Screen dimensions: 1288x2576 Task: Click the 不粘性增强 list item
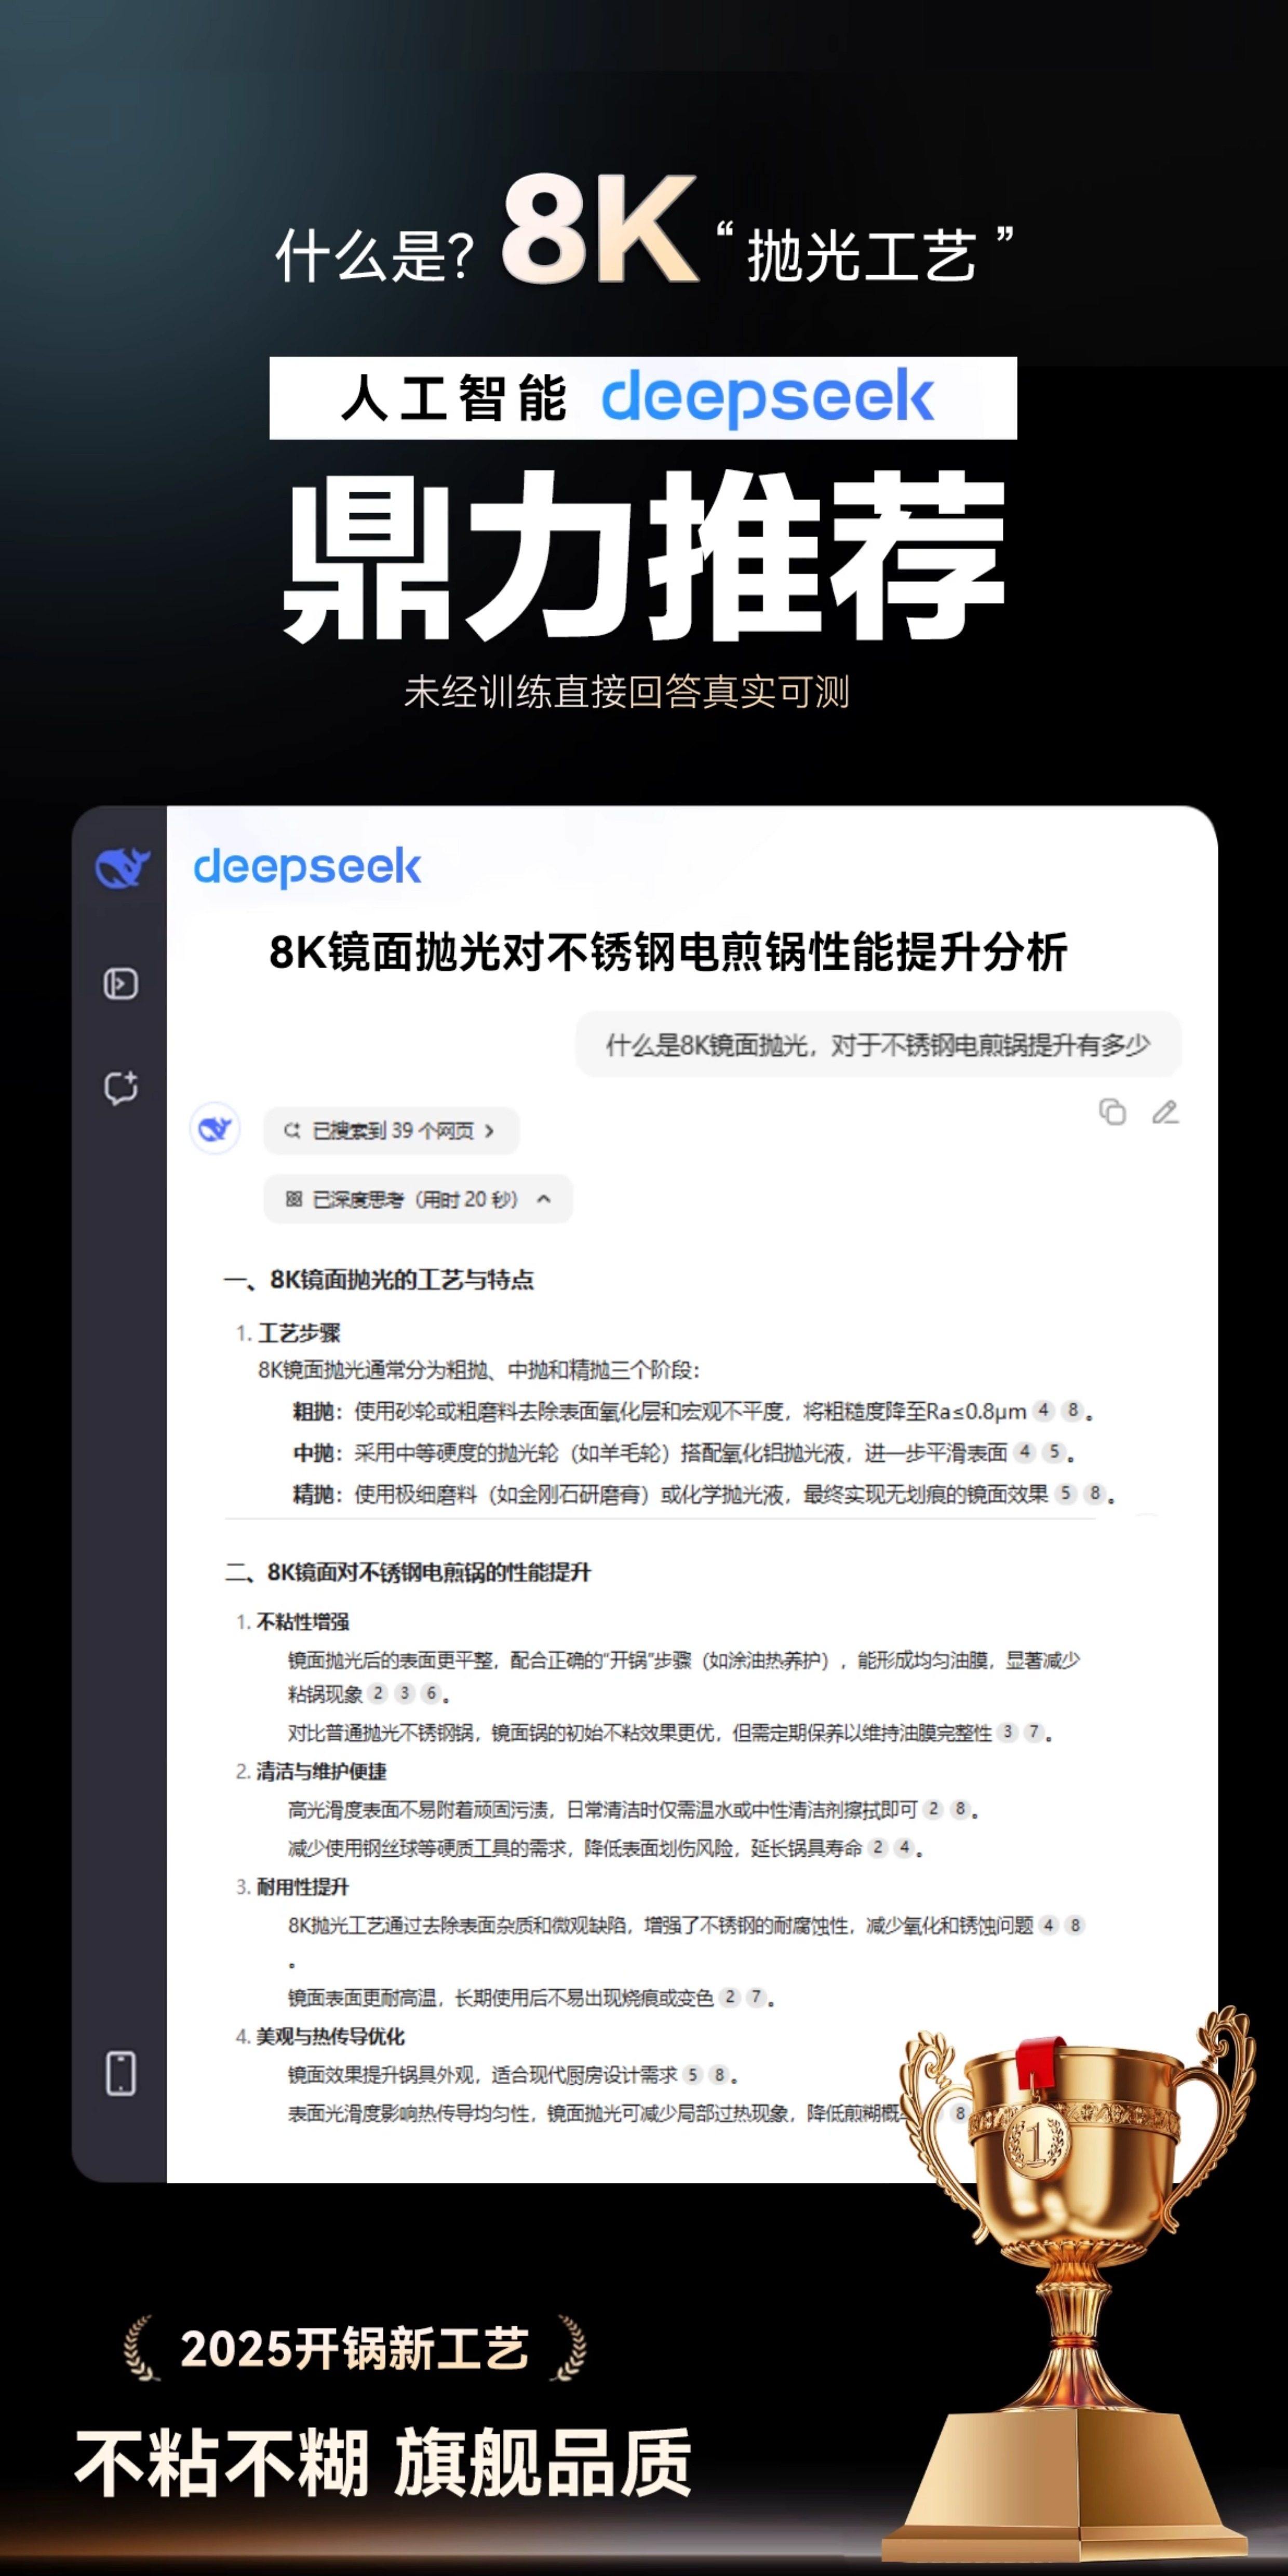tap(303, 1622)
